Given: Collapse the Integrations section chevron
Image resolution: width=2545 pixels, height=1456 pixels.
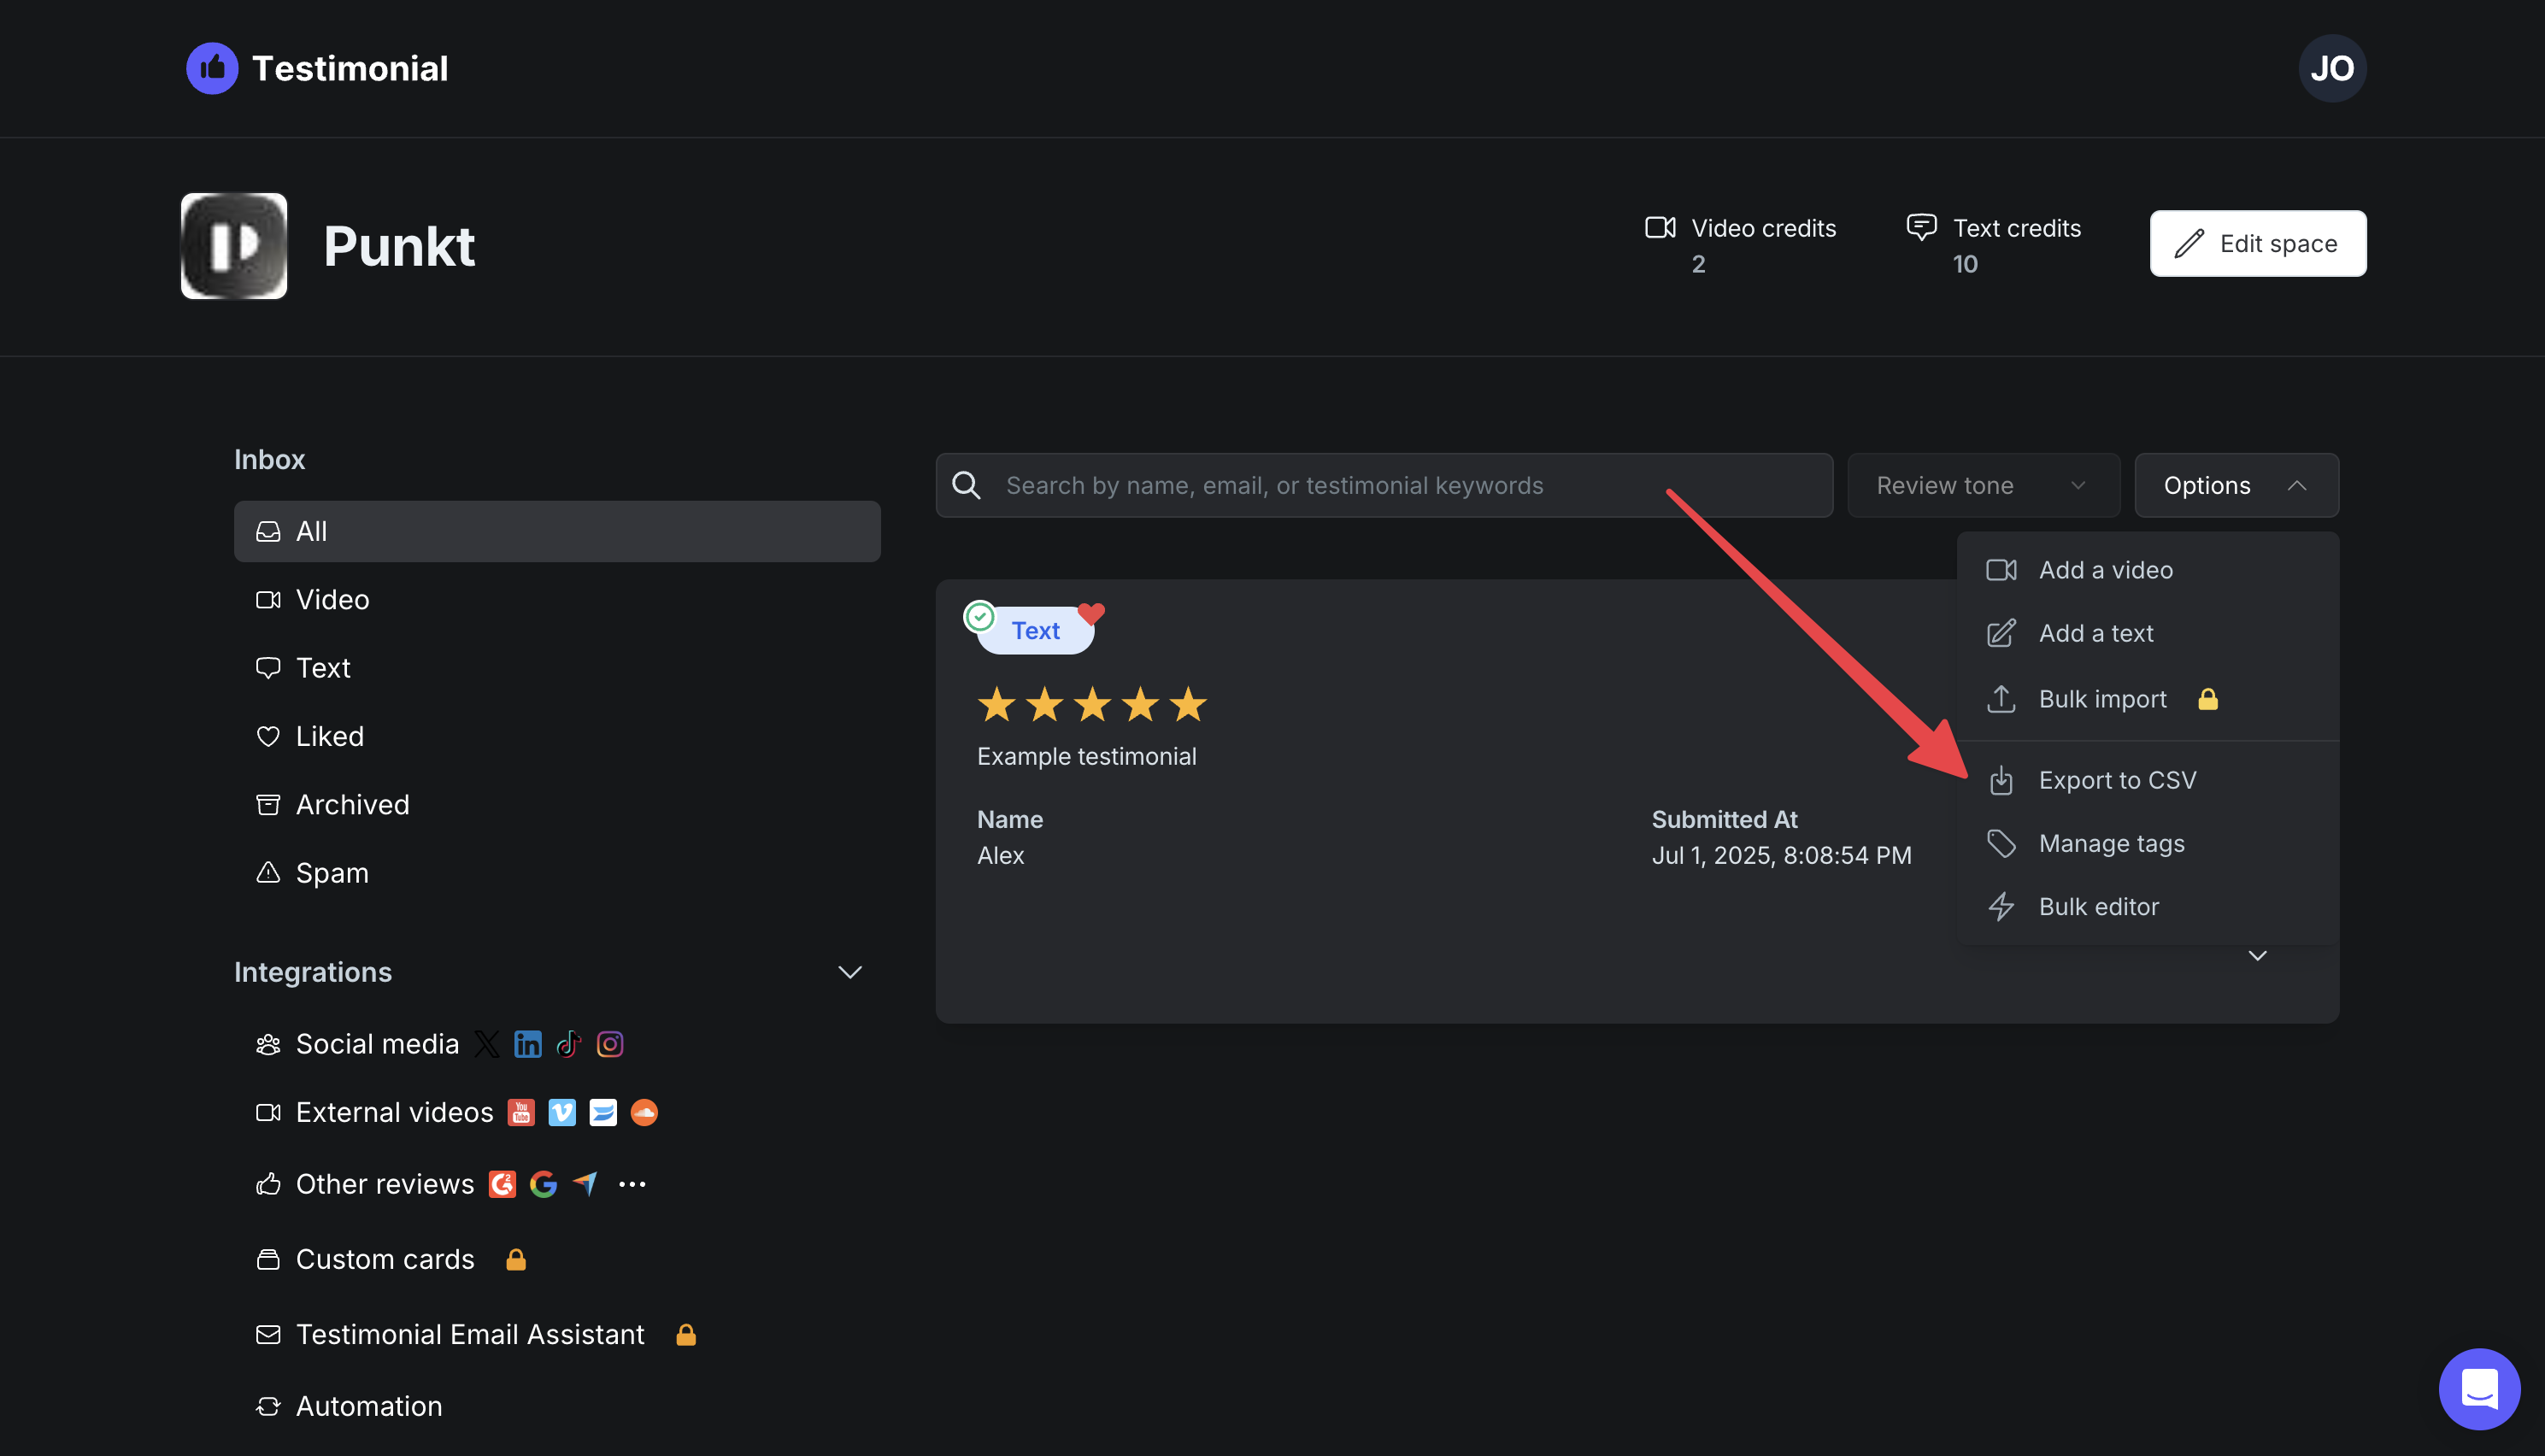Looking at the screenshot, I should [849, 972].
